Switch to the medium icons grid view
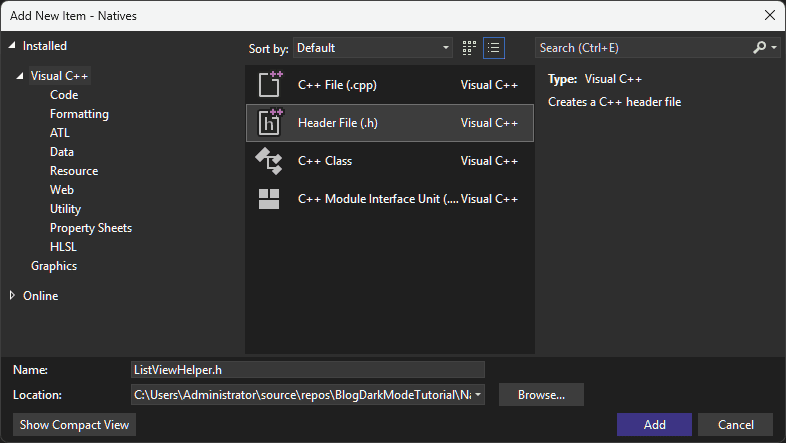 (x=469, y=48)
